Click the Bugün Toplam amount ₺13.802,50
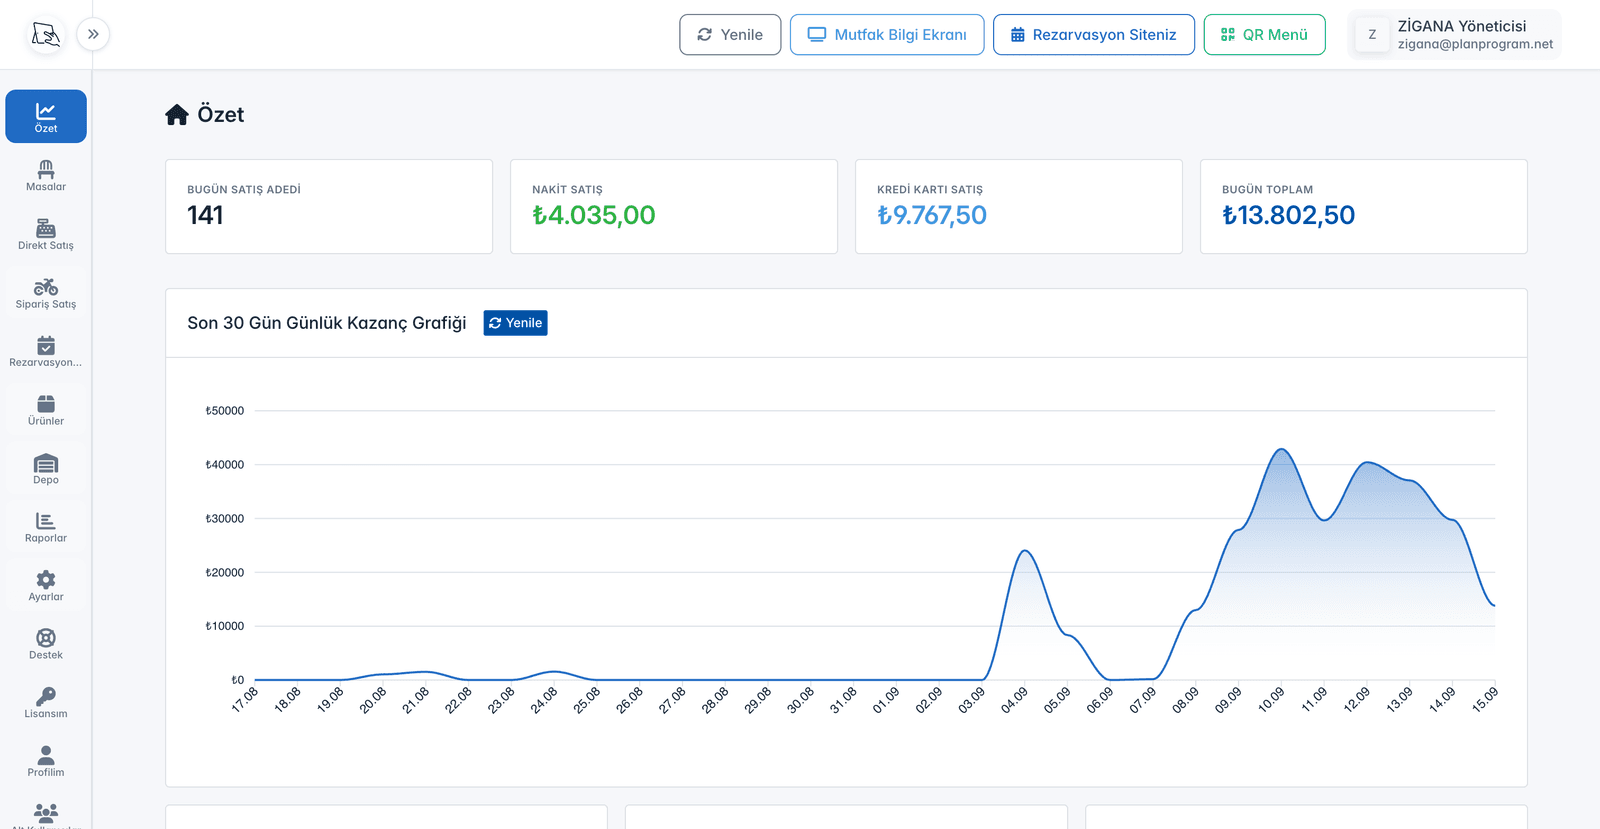 point(1289,215)
